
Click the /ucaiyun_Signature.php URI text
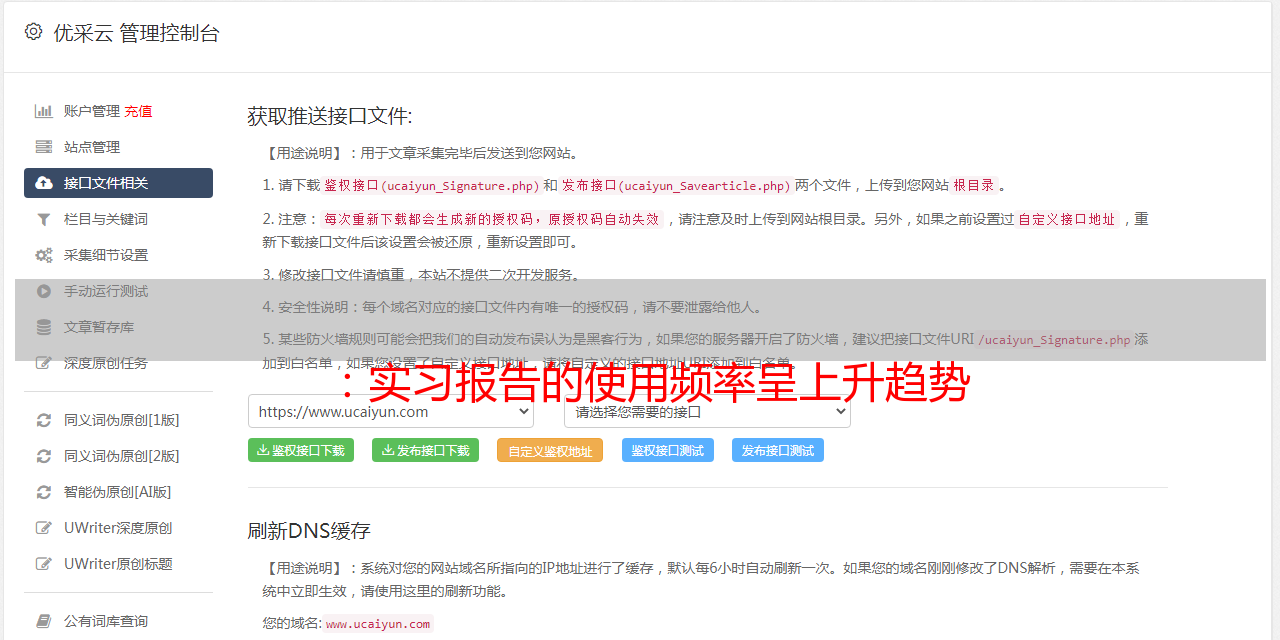(1054, 340)
